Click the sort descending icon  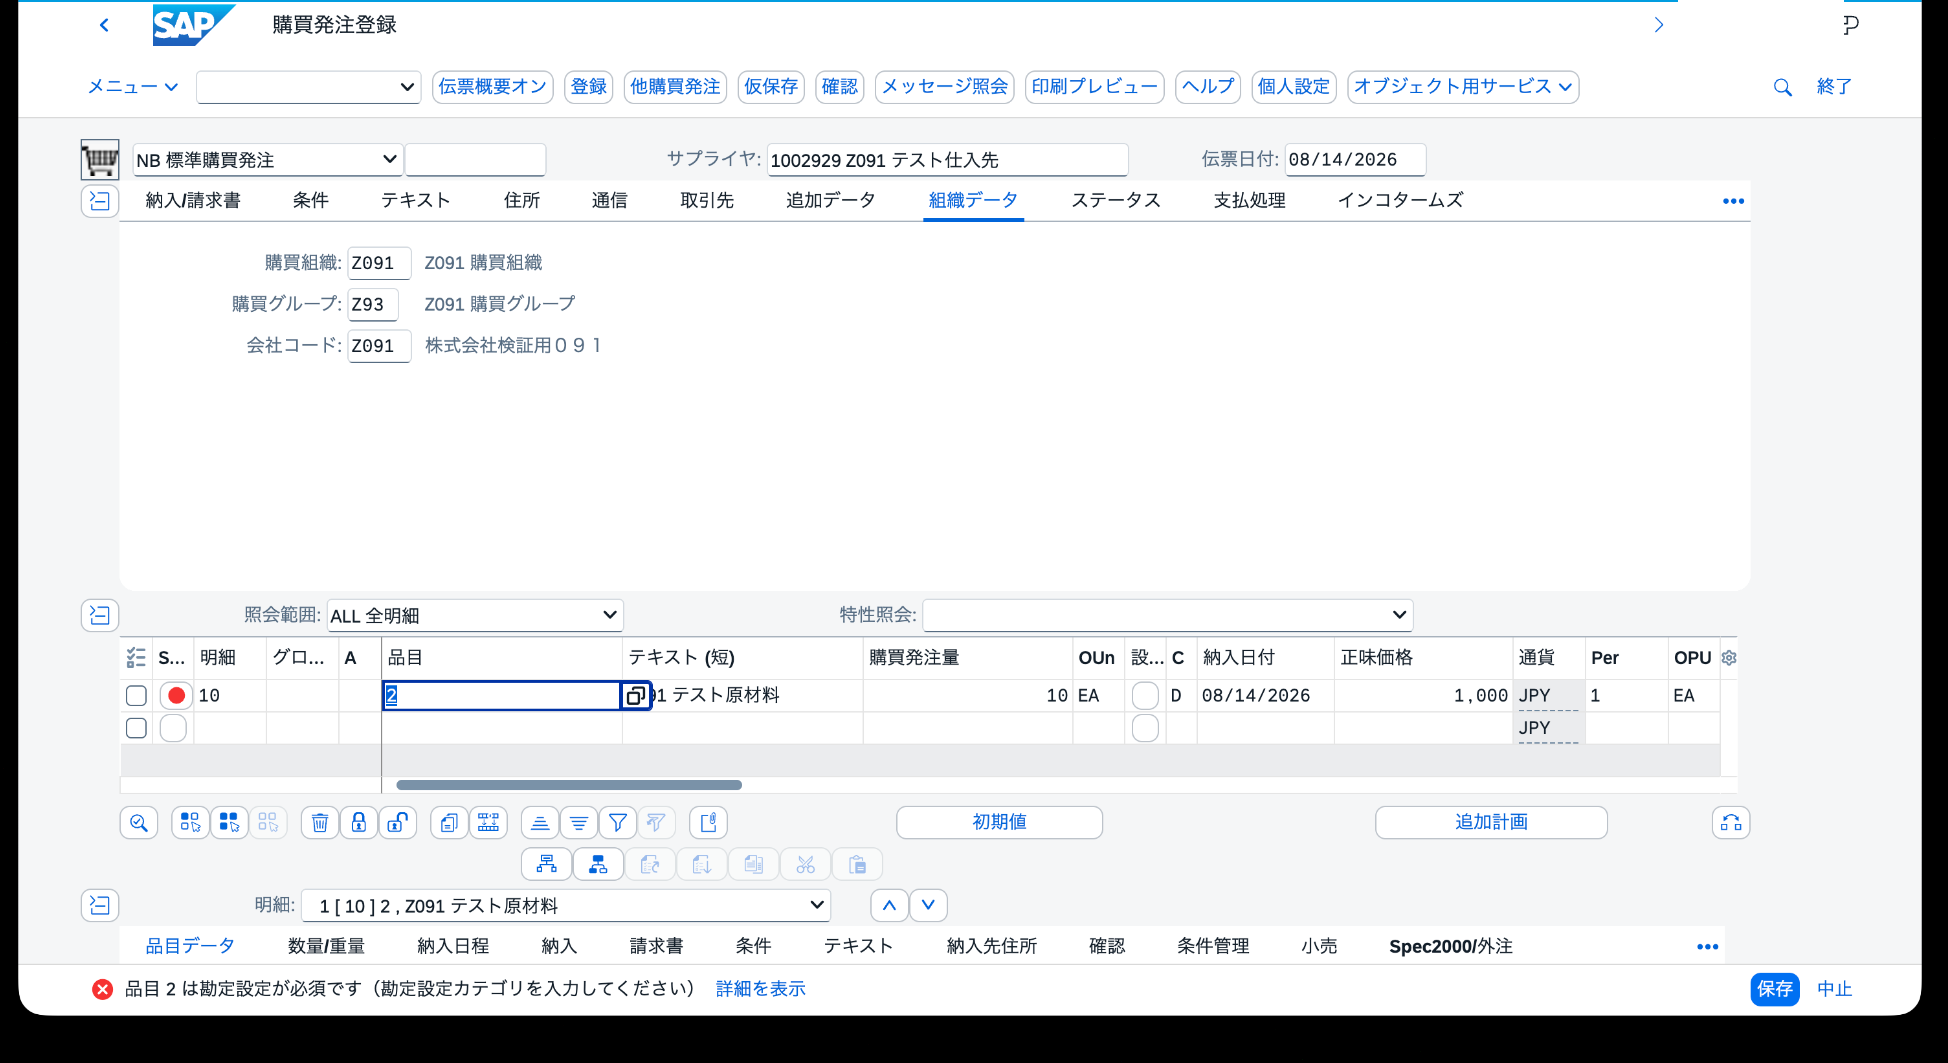(x=579, y=823)
